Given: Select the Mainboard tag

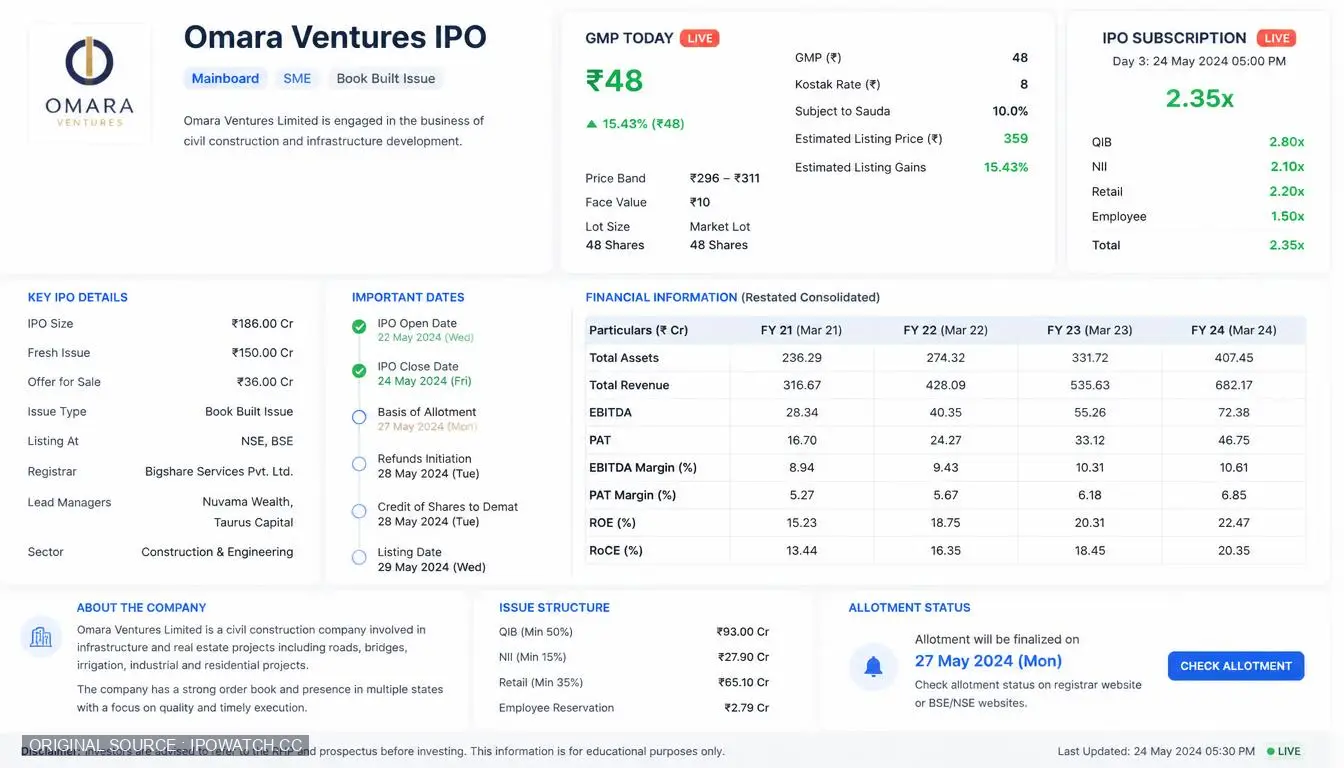Looking at the screenshot, I should click(225, 79).
